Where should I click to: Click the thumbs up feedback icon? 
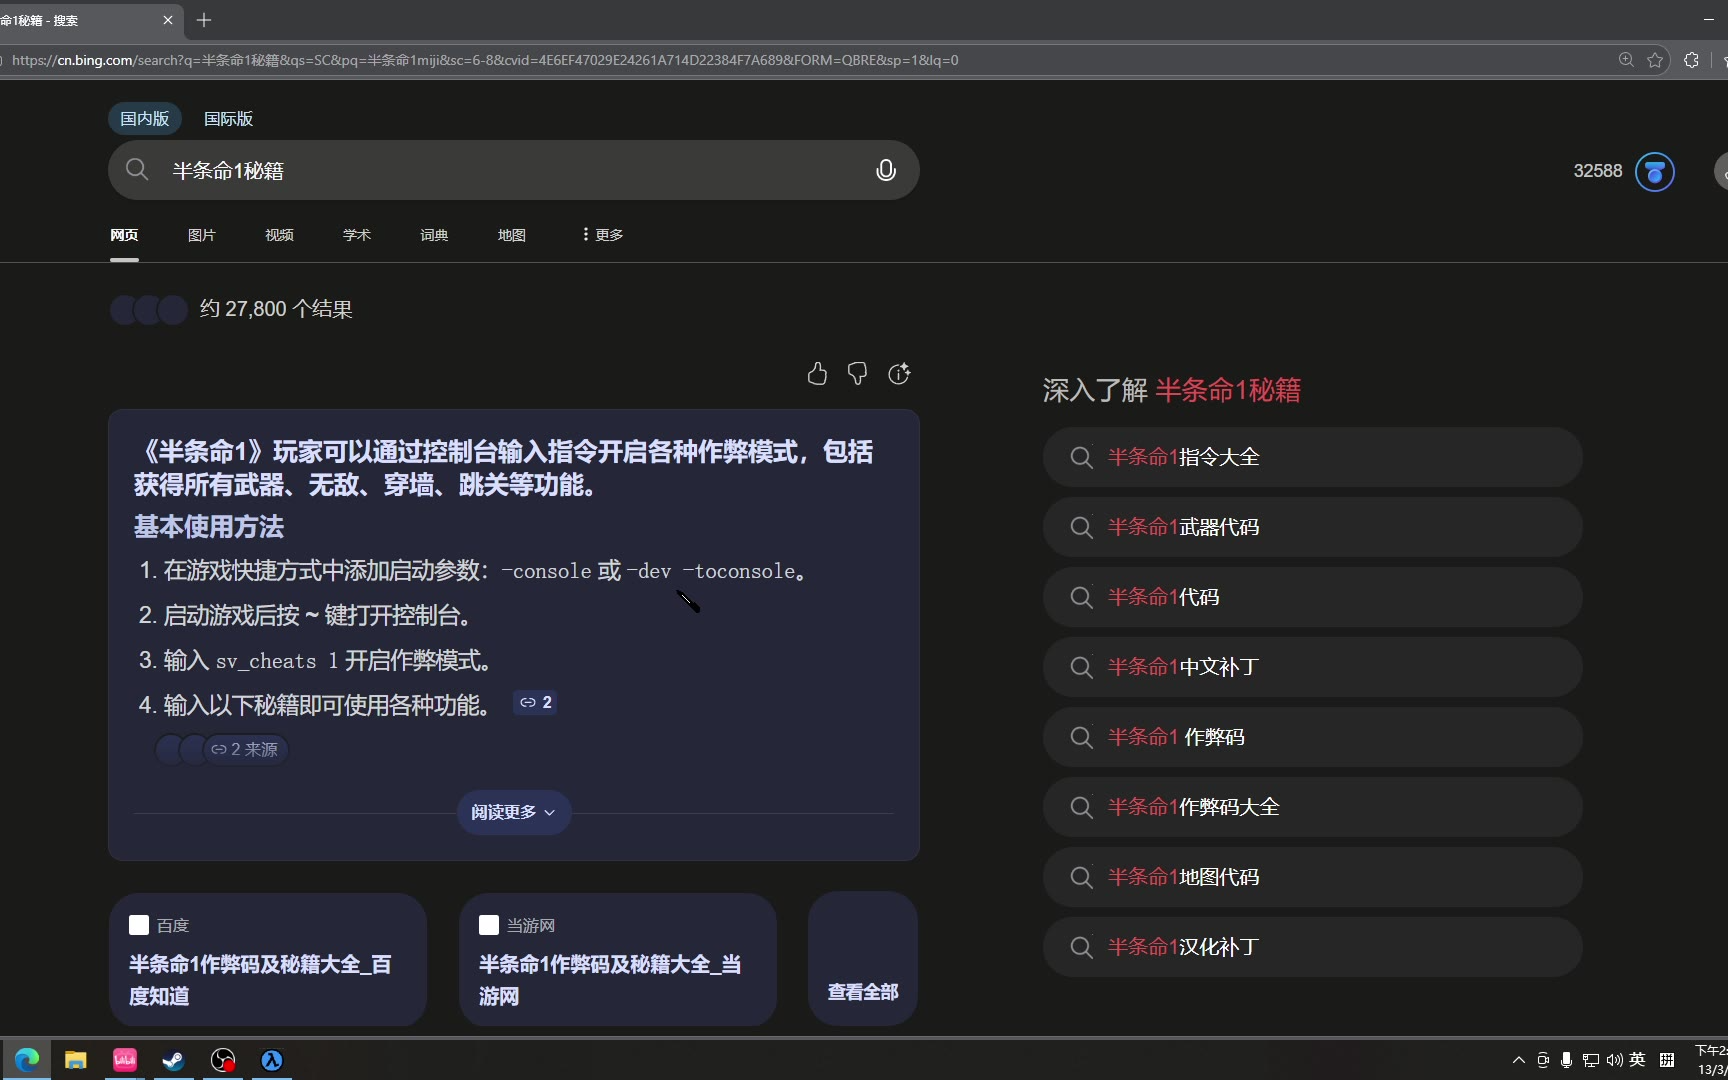click(817, 374)
